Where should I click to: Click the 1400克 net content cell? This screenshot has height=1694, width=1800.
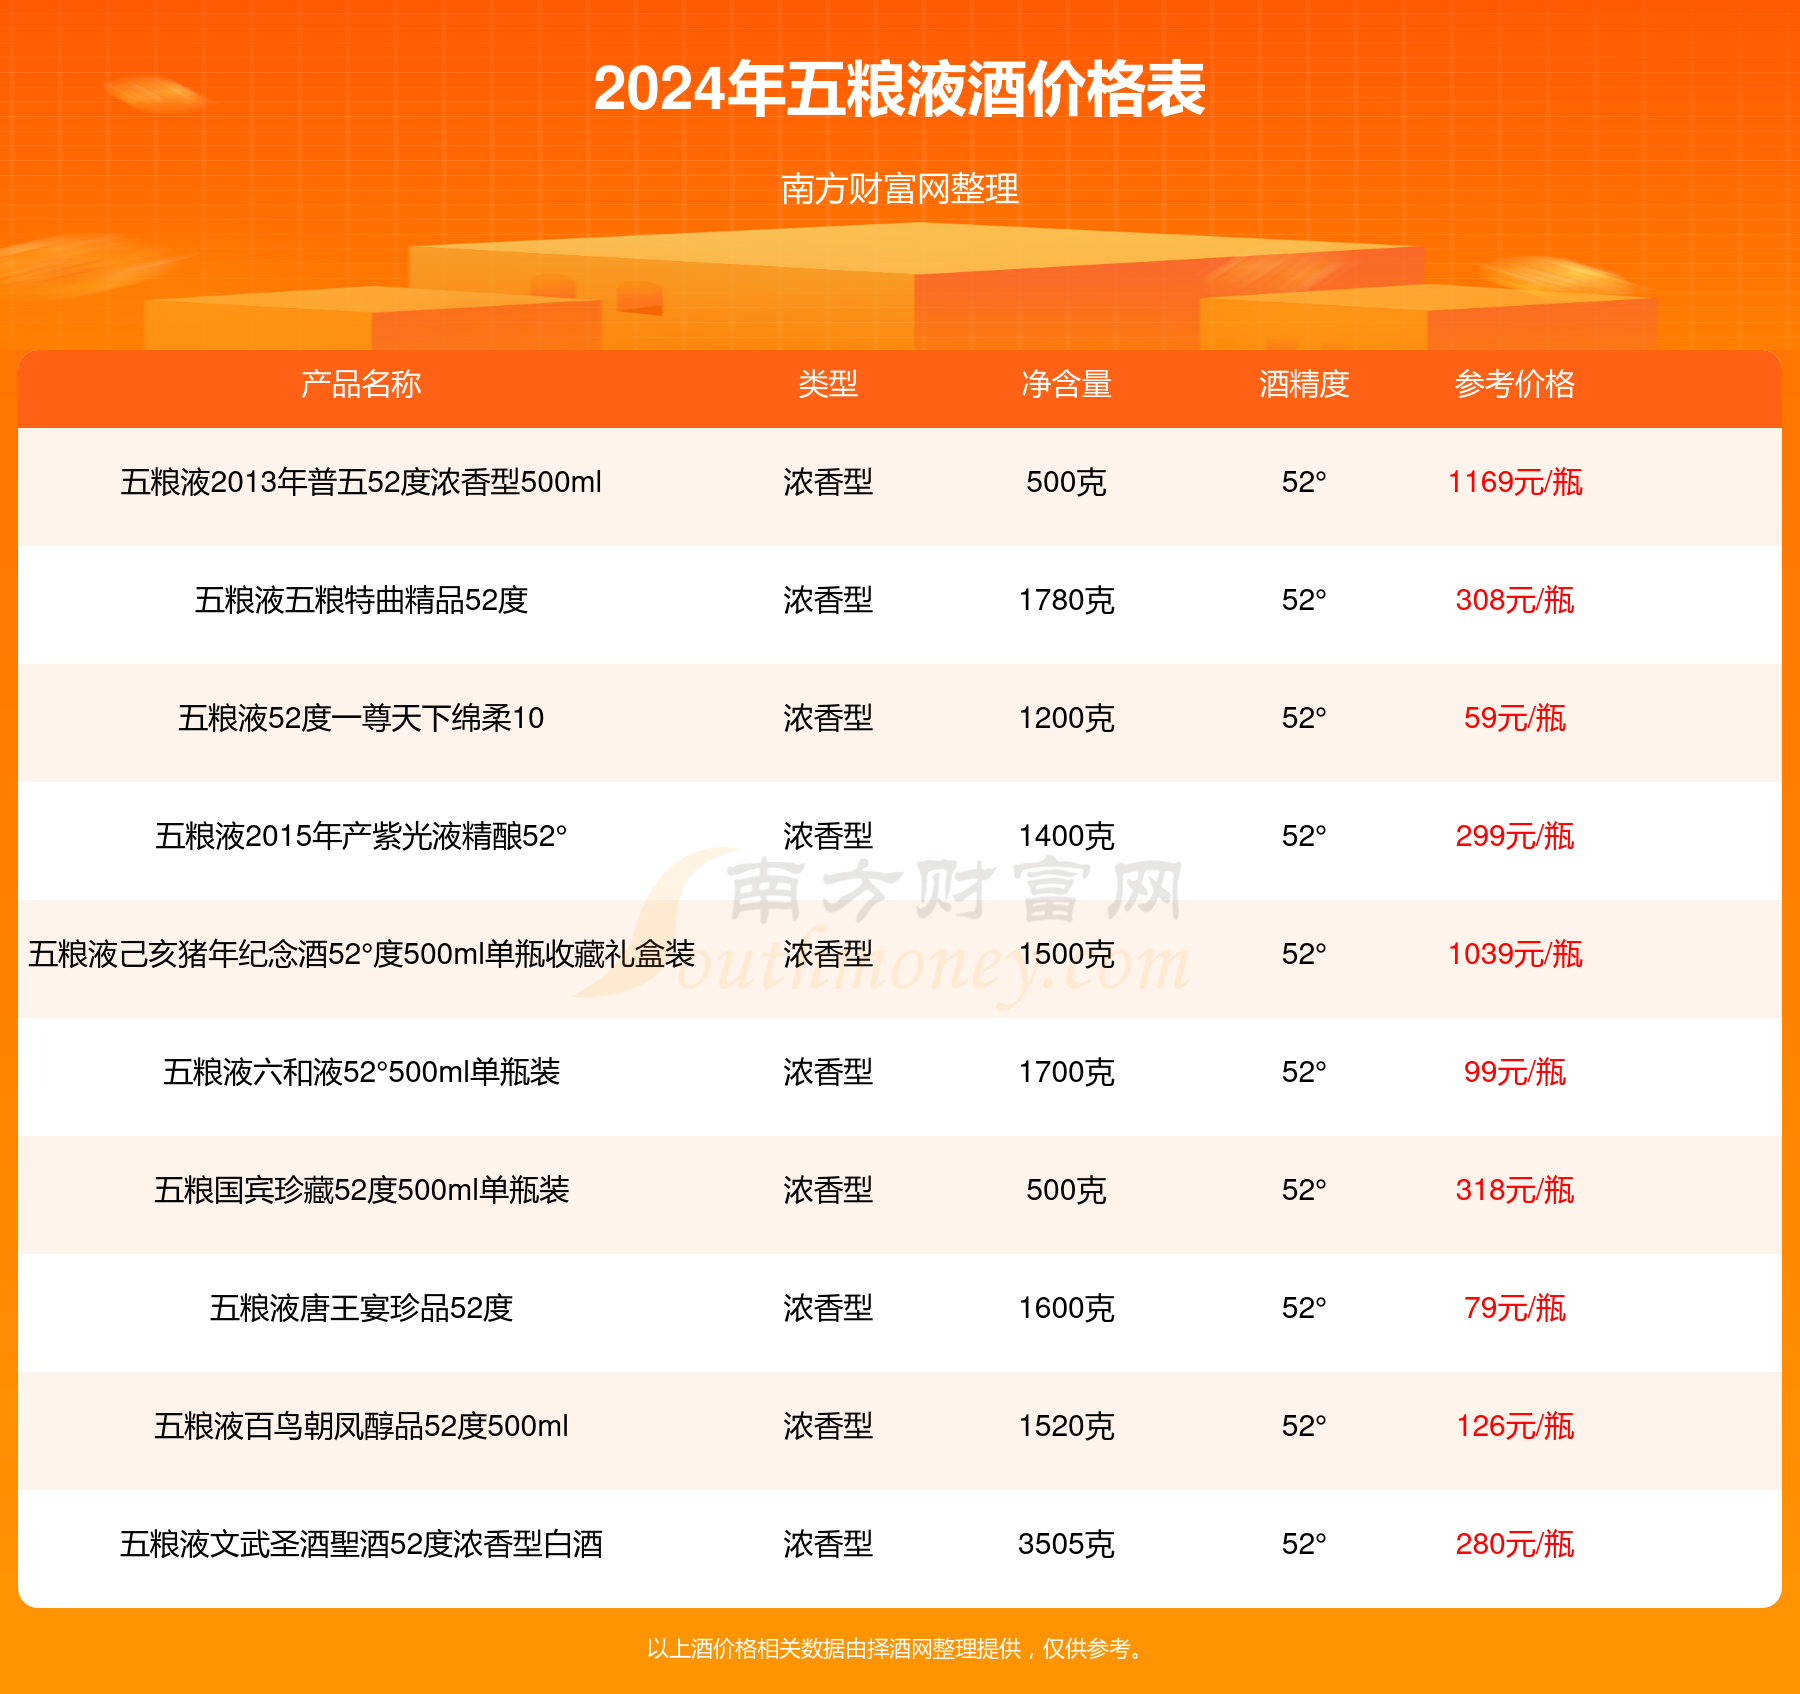1066,836
